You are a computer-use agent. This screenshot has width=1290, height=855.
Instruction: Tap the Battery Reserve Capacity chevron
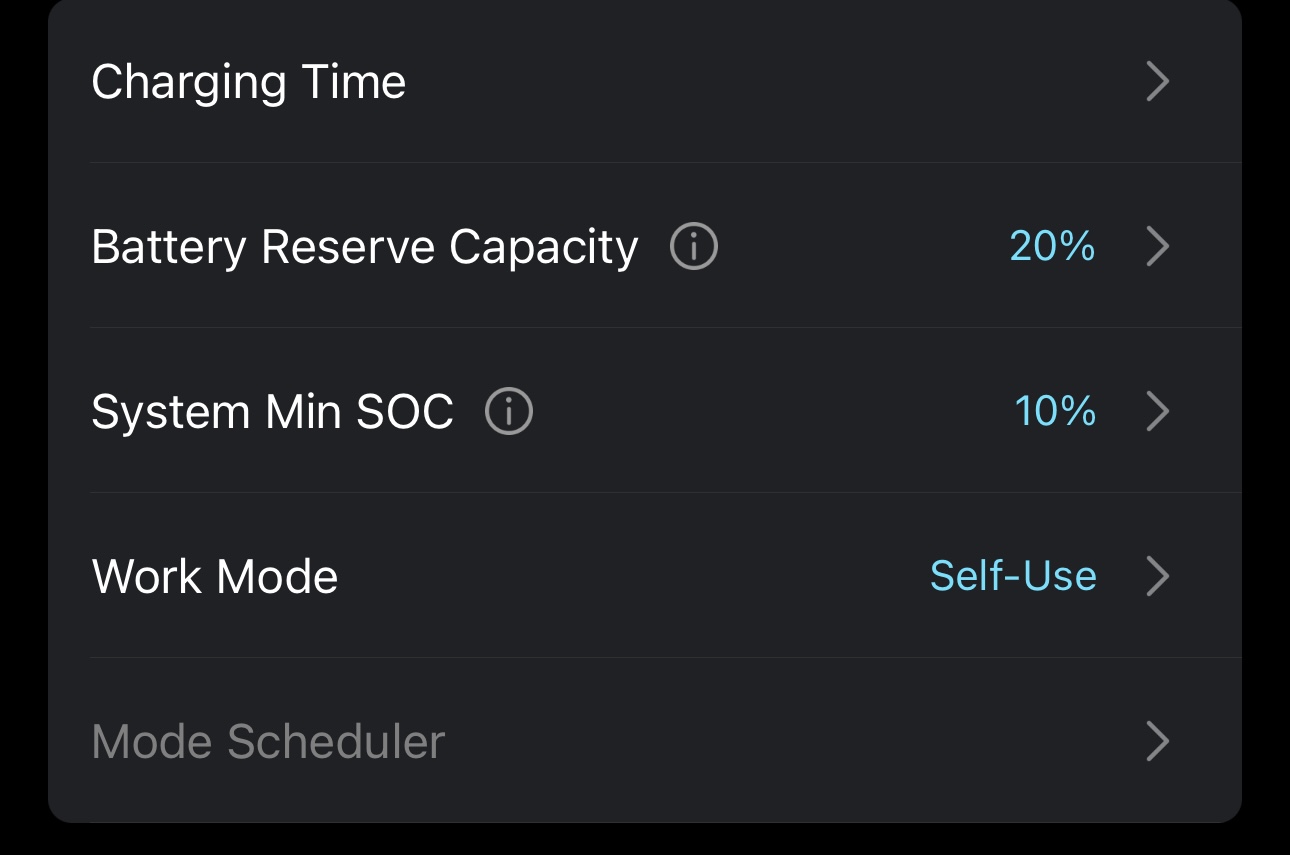point(1157,247)
